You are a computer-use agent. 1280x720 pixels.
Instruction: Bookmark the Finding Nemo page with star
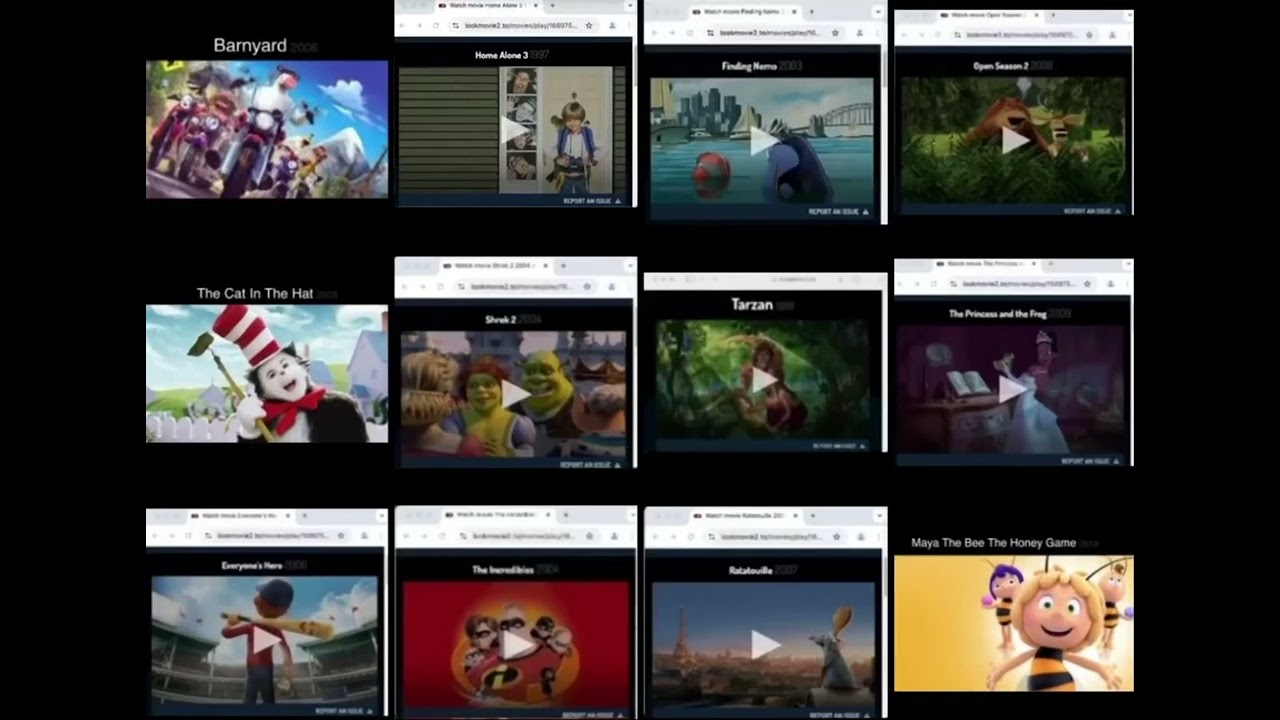tap(835, 32)
